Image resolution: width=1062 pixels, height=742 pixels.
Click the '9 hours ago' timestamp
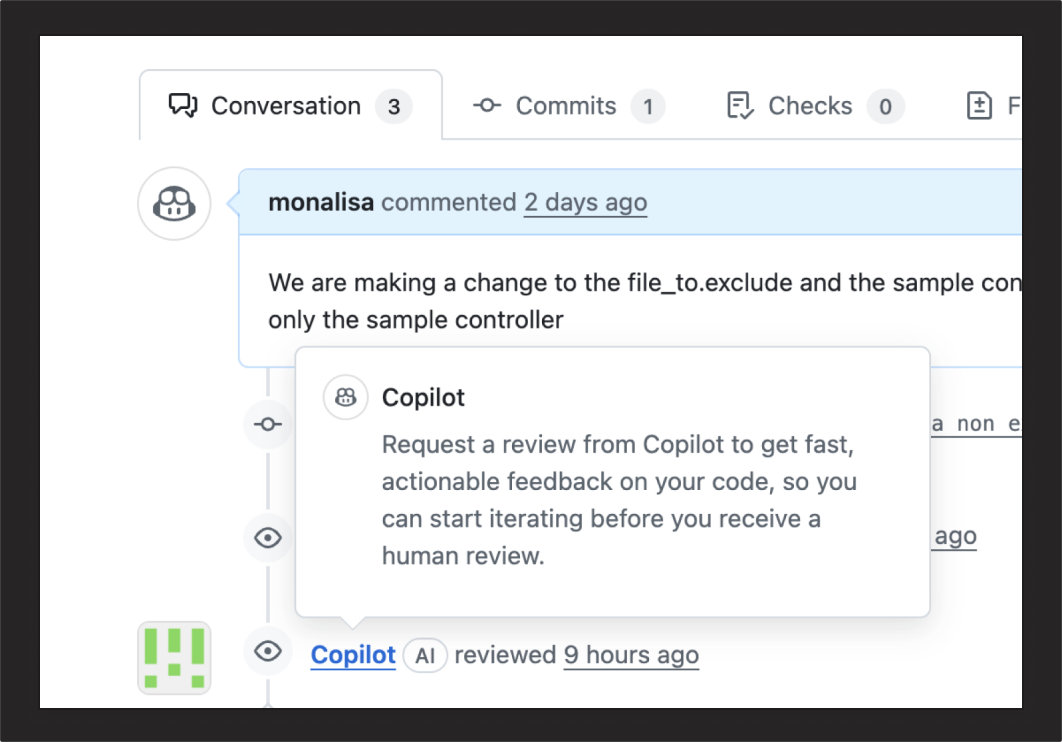click(x=631, y=655)
